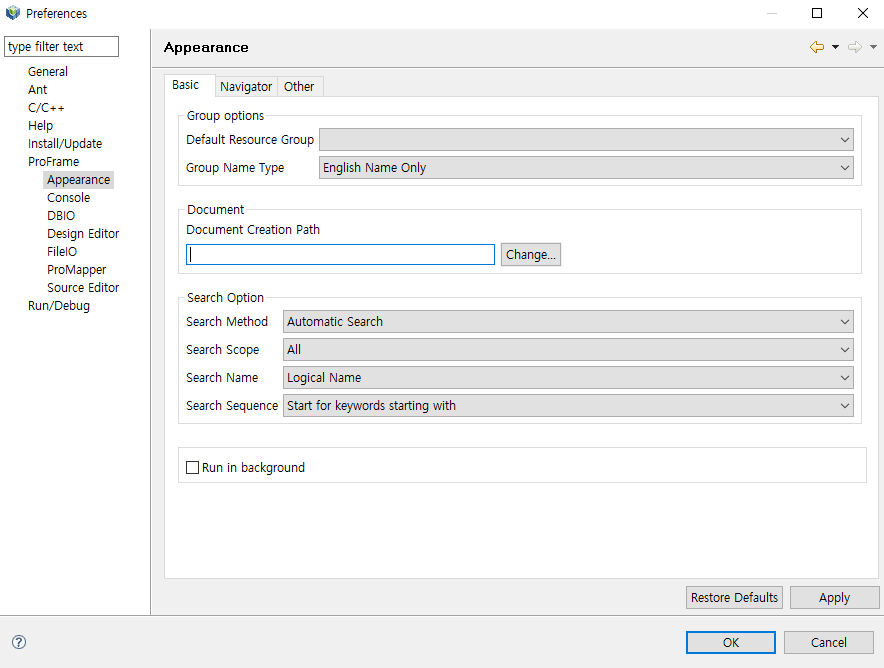Viewport: 884px width, 668px height.
Task: Click the Preferences window title icon
Action: pos(13,13)
